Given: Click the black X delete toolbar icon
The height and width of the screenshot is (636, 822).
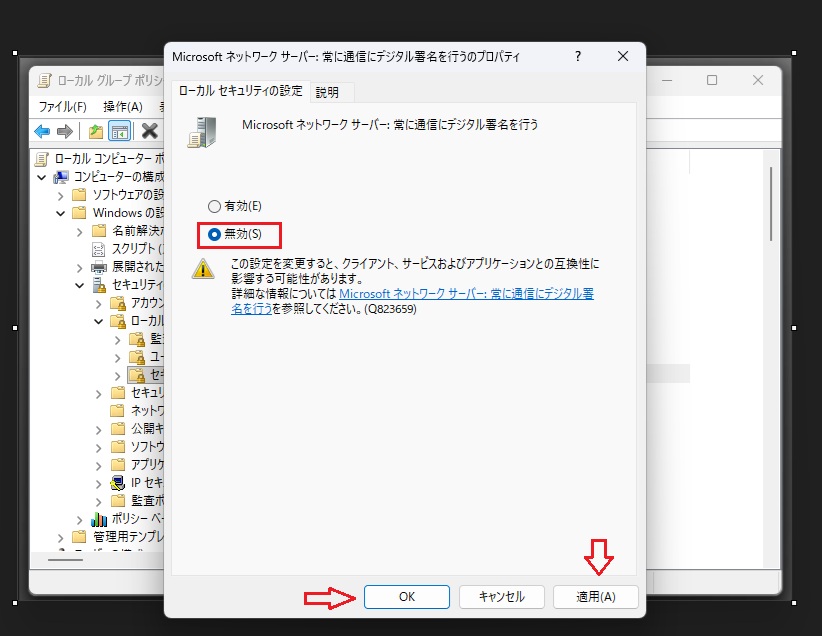Looking at the screenshot, I should tap(150, 131).
